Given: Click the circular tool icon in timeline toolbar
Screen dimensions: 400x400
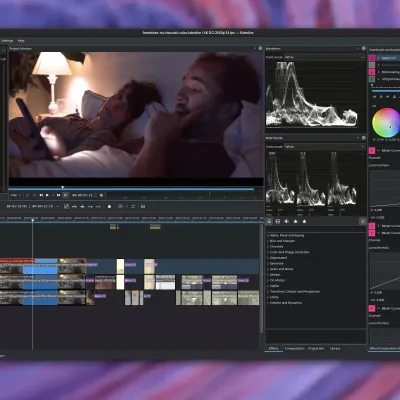Looking at the screenshot, I should click(120, 207).
